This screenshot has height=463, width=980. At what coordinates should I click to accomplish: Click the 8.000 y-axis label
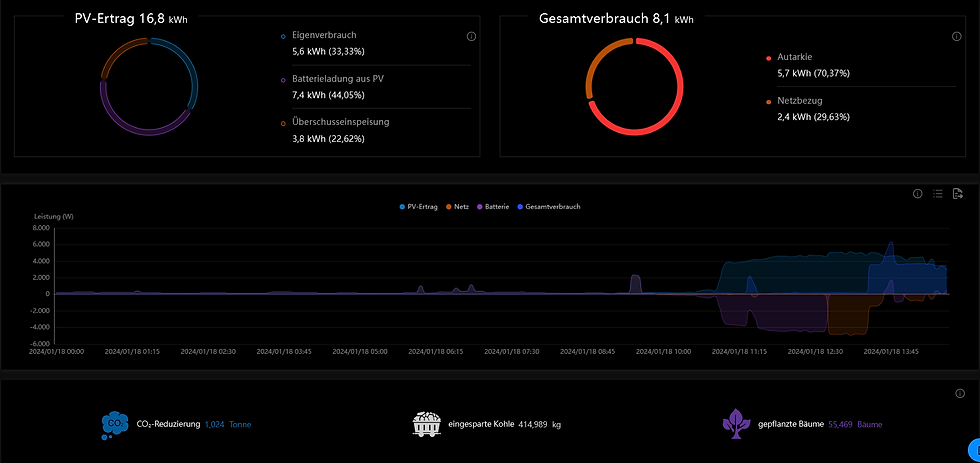click(x=41, y=229)
